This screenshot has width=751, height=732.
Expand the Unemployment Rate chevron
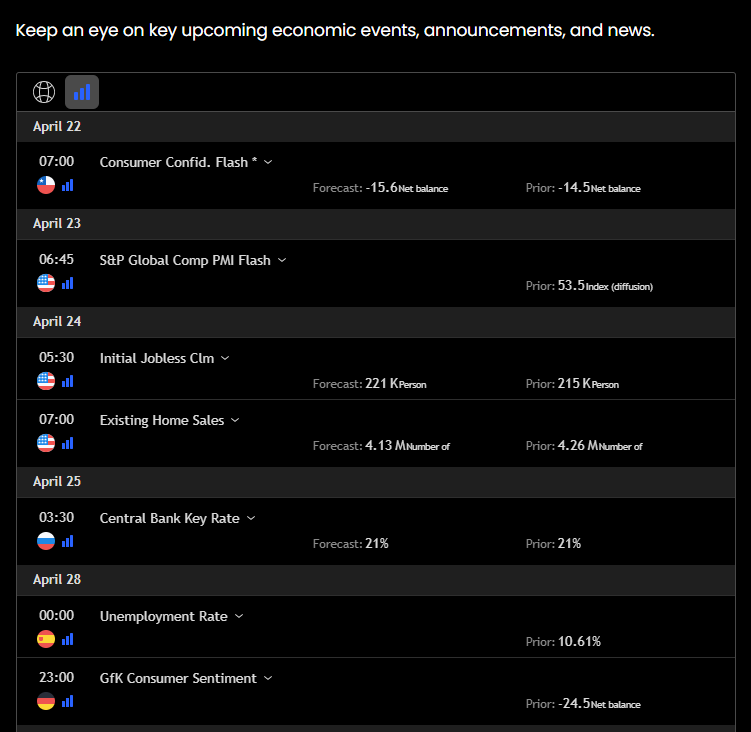click(x=239, y=616)
